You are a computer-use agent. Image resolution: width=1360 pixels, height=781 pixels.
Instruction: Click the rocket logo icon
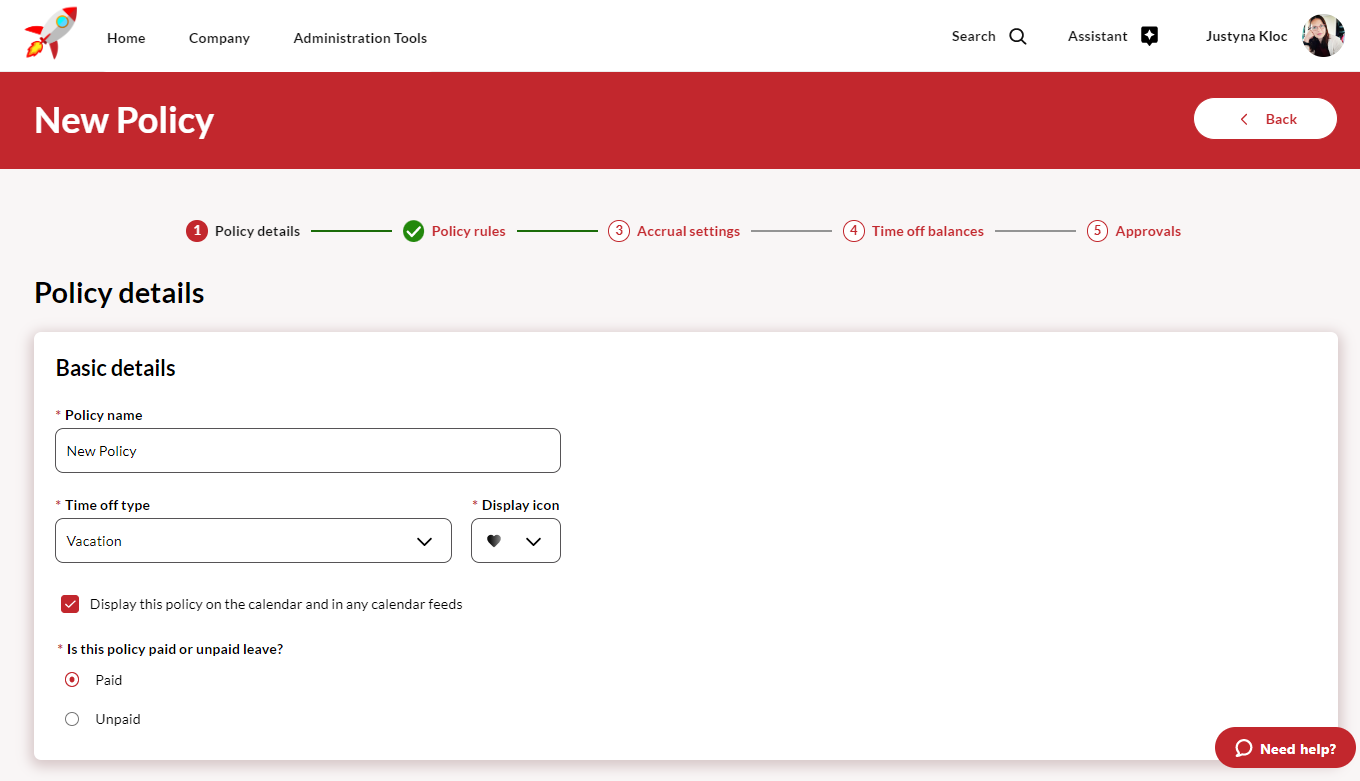click(x=51, y=34)
